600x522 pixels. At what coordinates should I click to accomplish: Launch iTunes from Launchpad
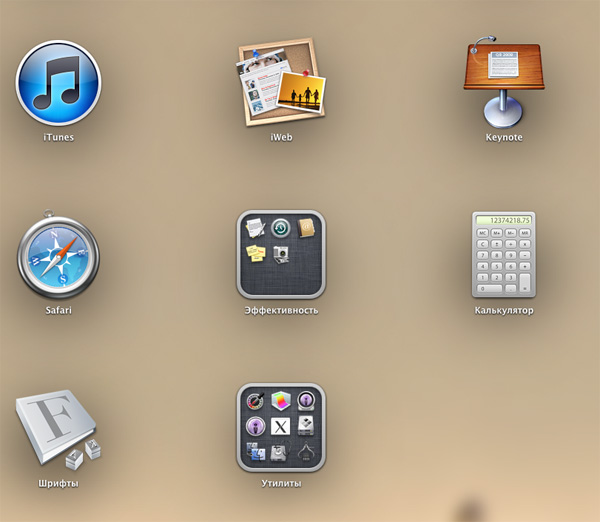click(x=58, y=82)
